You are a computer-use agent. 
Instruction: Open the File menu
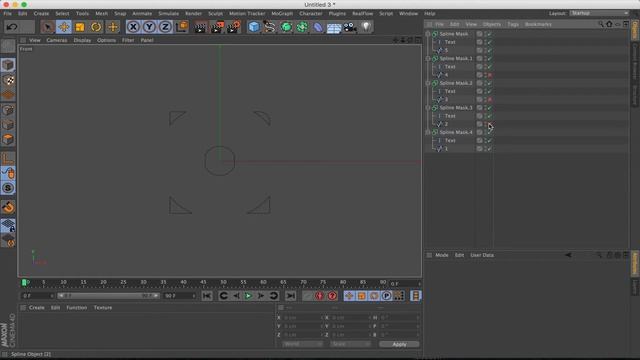pos(8,13)
